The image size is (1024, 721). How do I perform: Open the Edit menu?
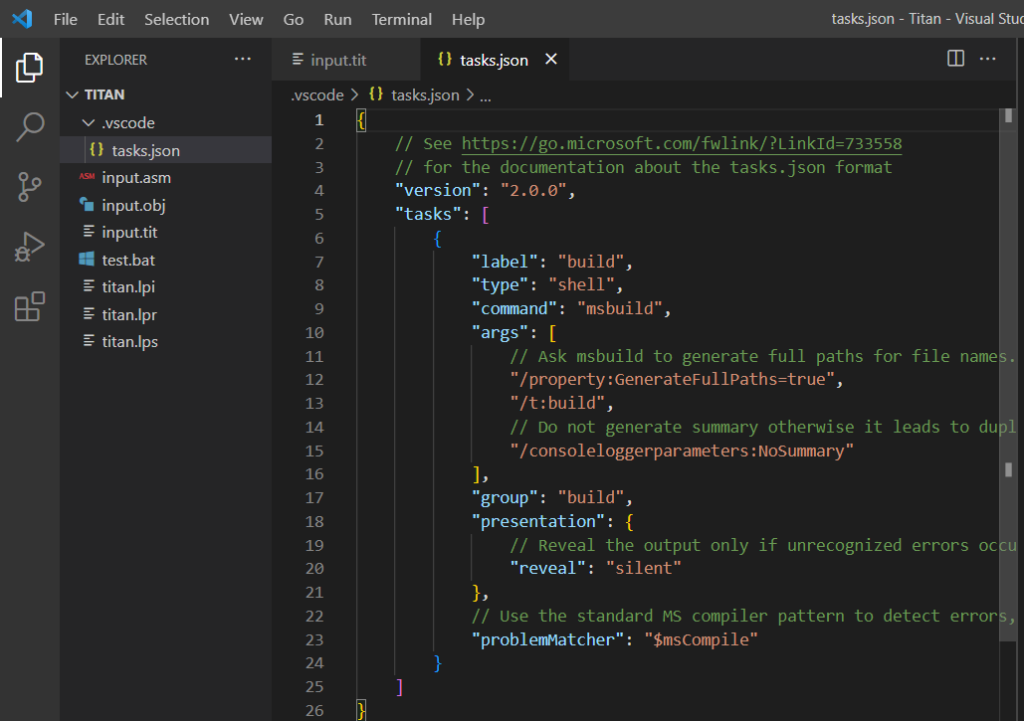111,20
